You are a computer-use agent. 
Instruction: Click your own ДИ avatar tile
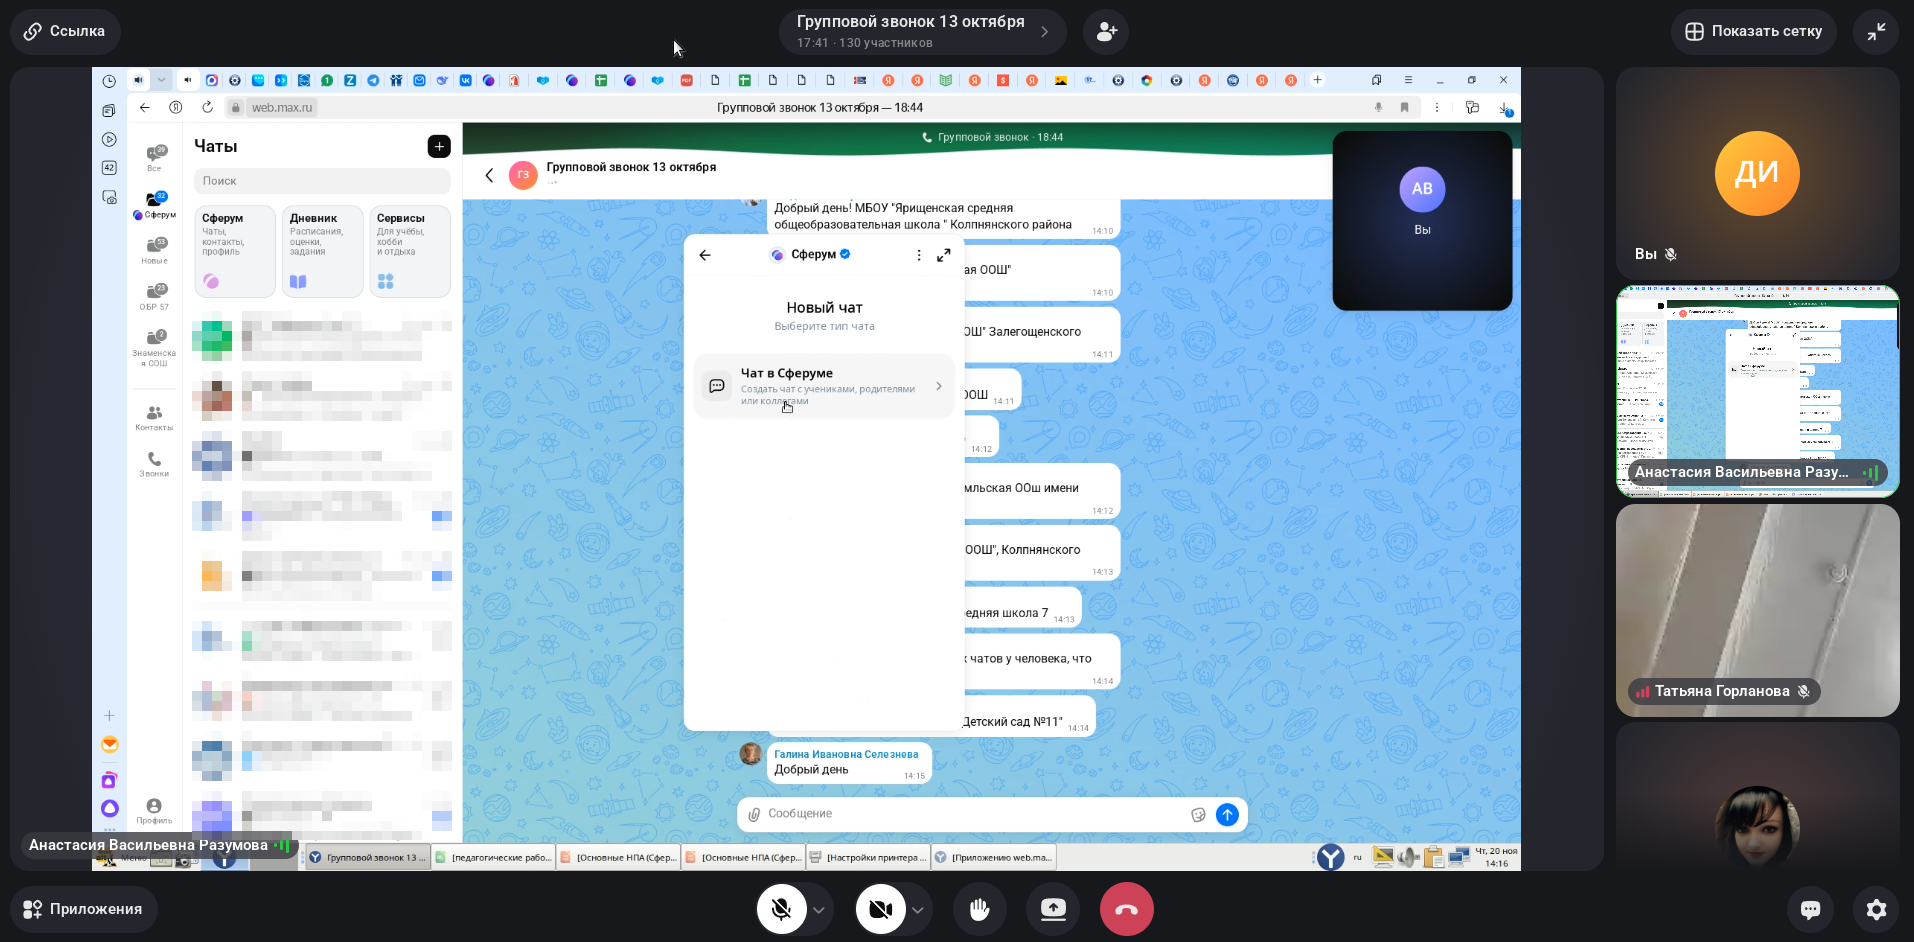click(x=1757, y=173)
